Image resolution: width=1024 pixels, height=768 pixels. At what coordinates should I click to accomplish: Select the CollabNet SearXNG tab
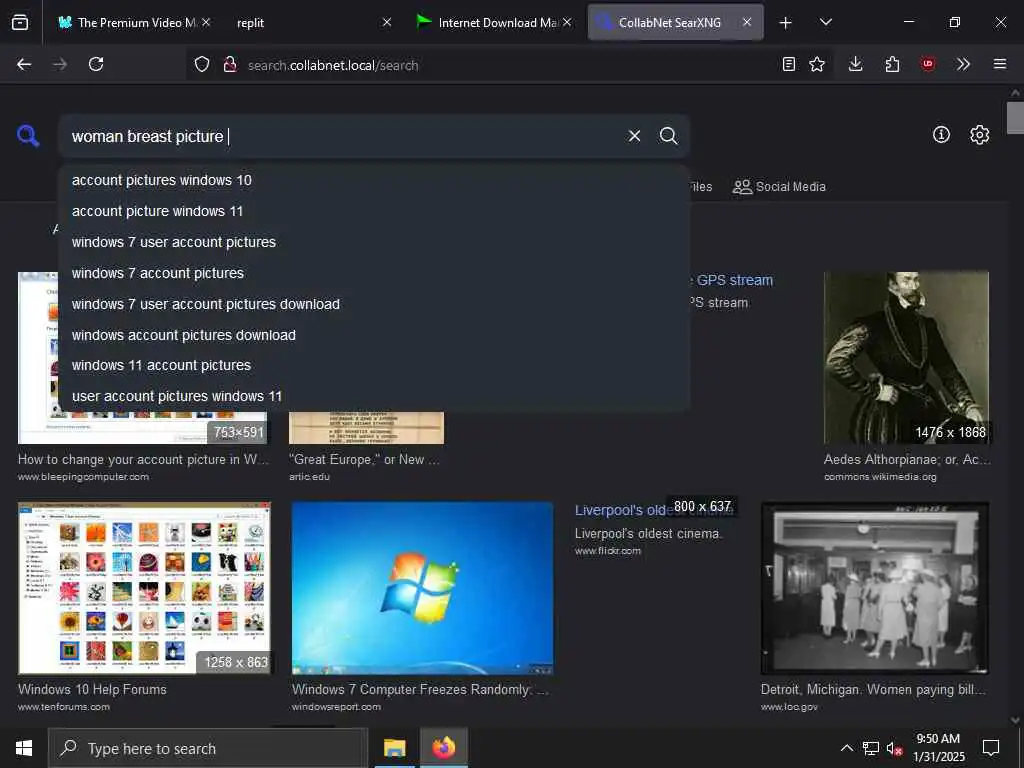click(675, 22)
